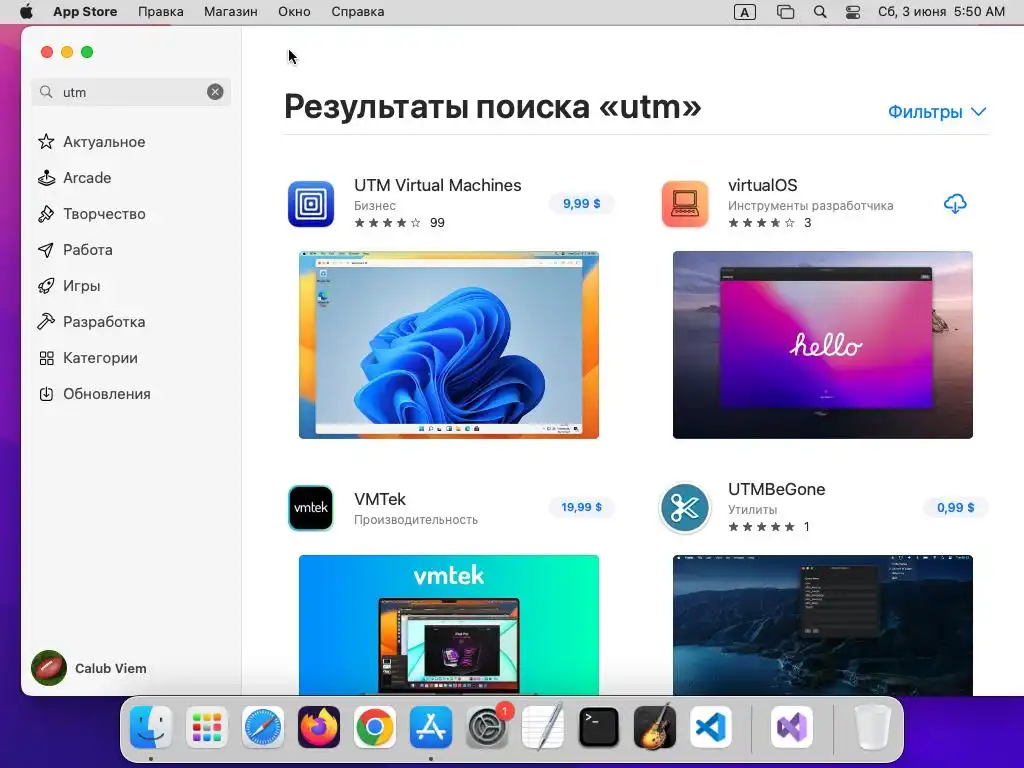The height and width of the screenshot is (768, 1024).
Task: Click the Утилиты category label
Action: coord(752,509)
